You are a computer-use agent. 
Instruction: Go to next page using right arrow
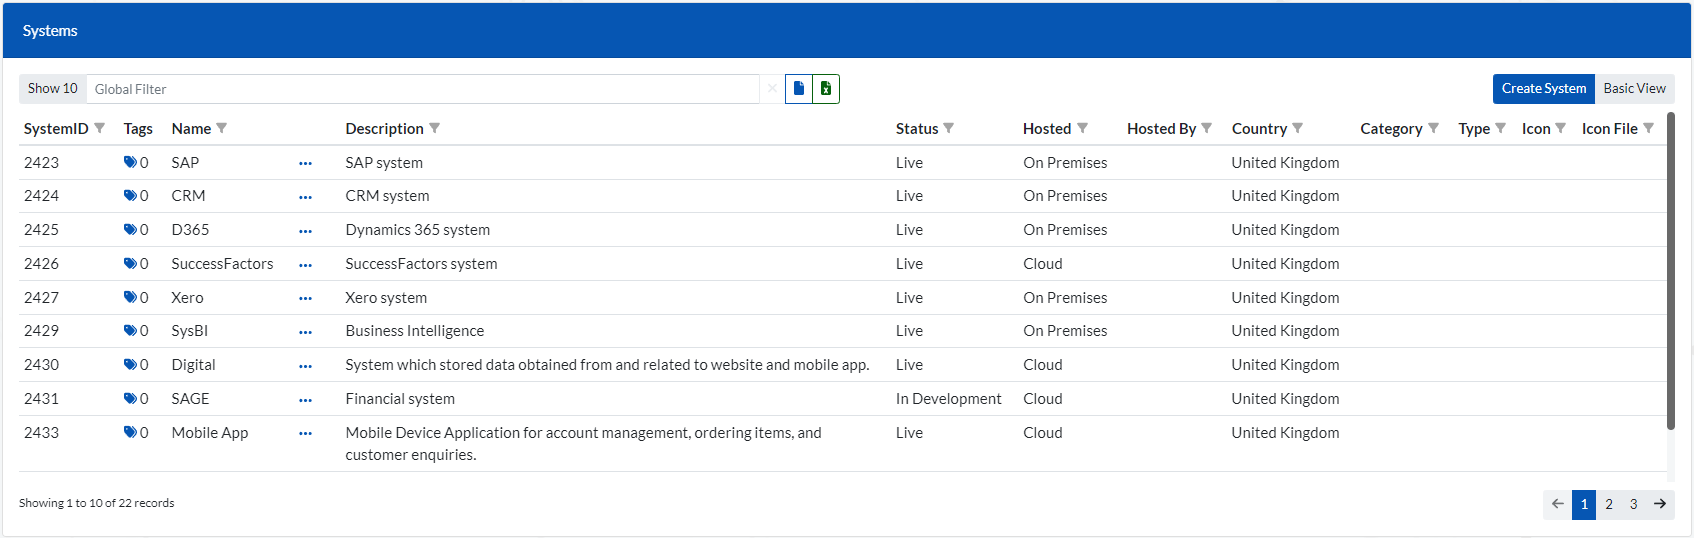click(1660, 504)
